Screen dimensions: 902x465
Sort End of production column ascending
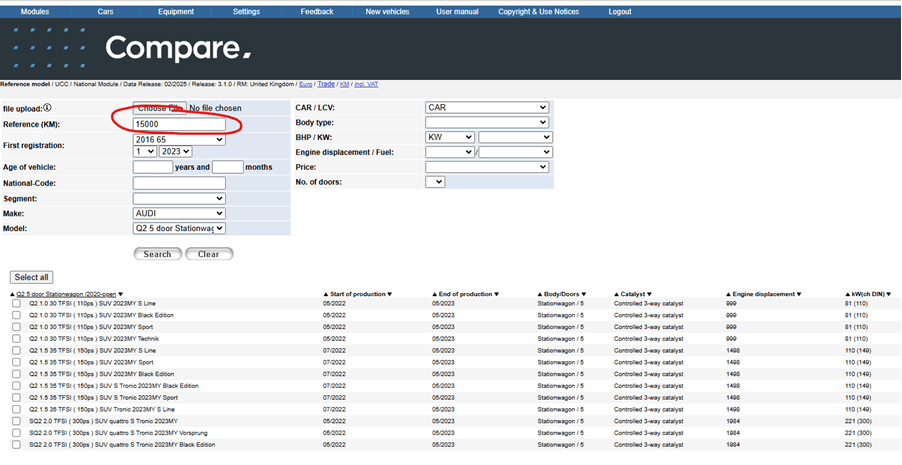[x=435, y=294]
